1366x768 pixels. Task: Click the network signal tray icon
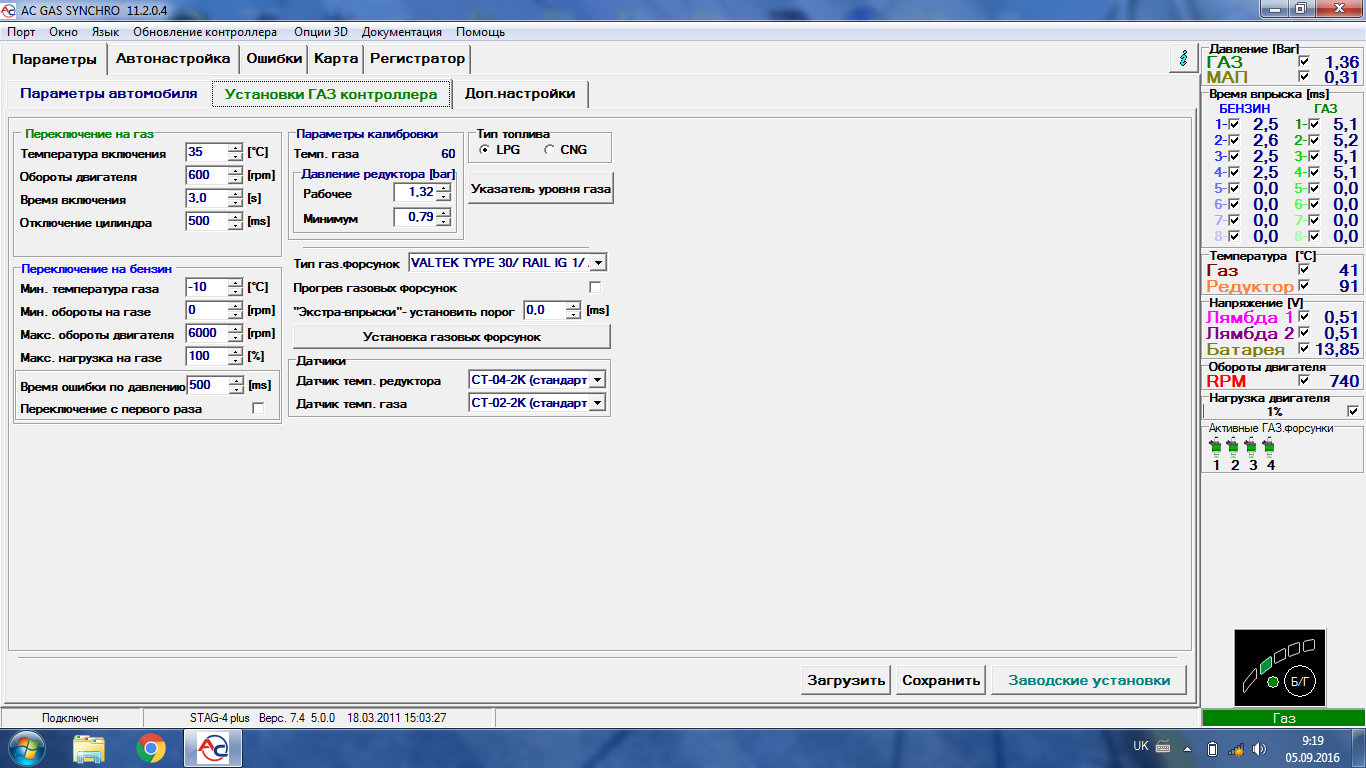1235,748
